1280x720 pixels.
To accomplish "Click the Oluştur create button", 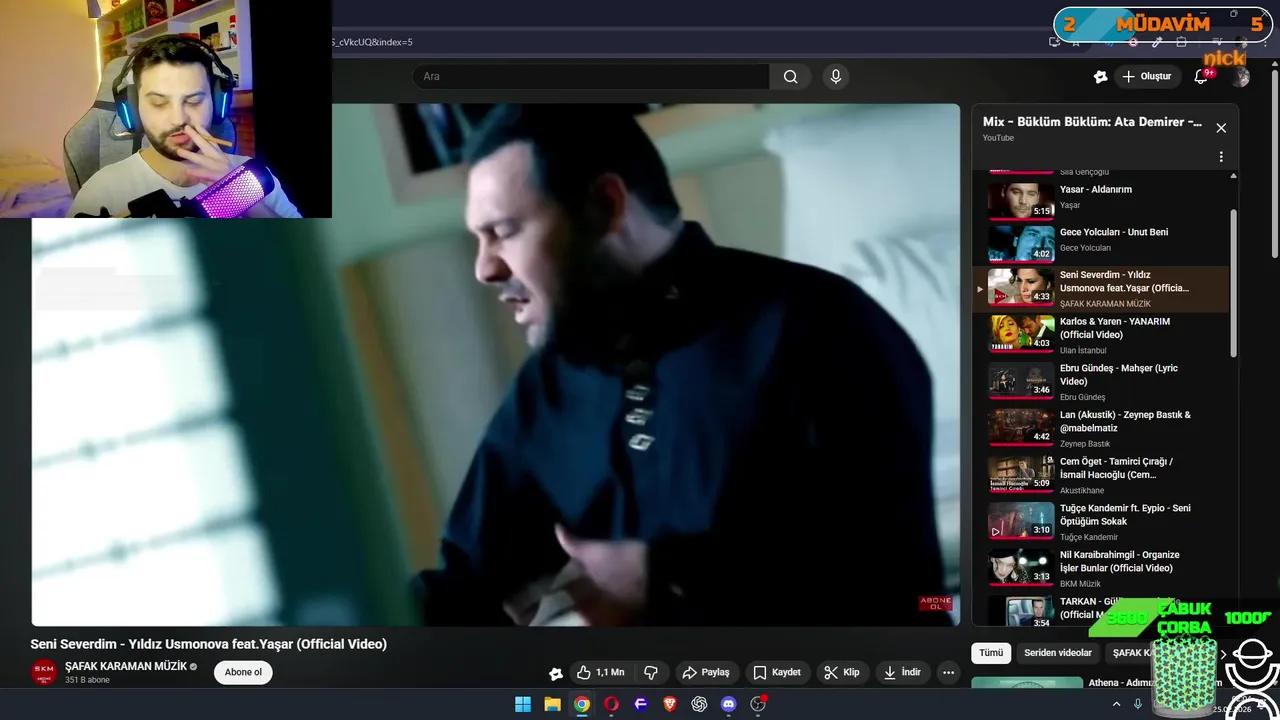I will click(1146, 77).
